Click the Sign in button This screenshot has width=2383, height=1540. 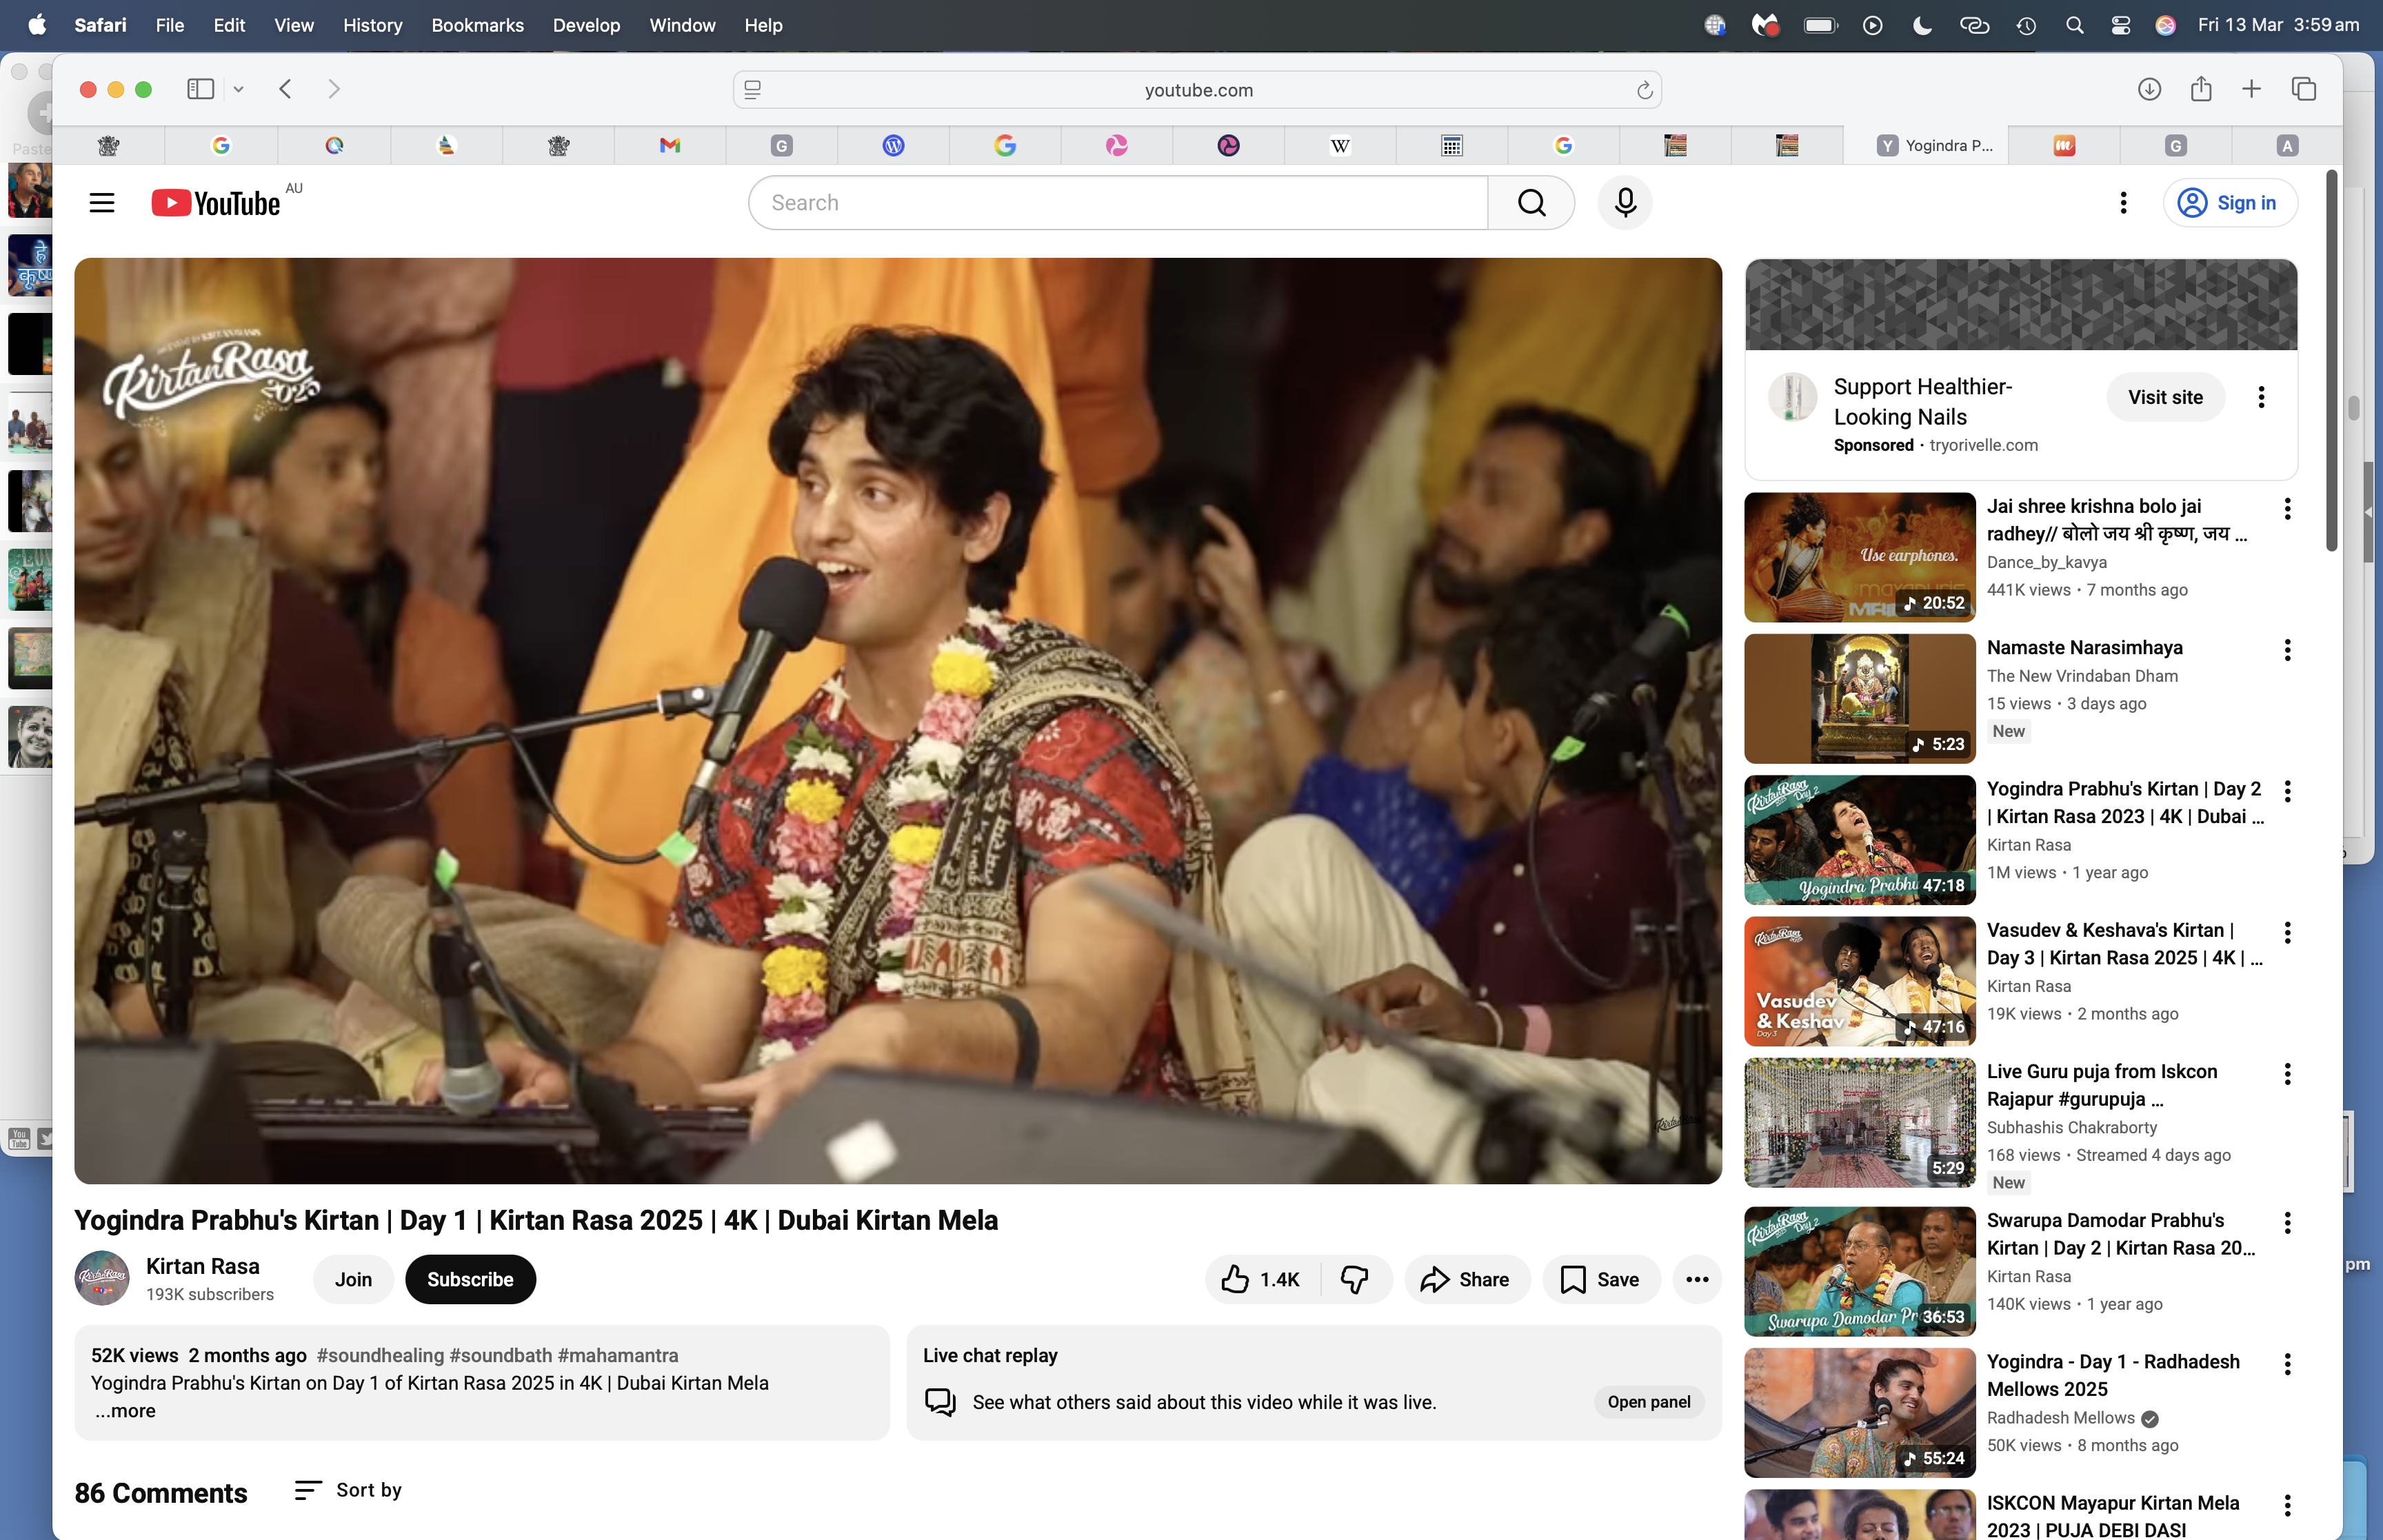click(2229, 203)
